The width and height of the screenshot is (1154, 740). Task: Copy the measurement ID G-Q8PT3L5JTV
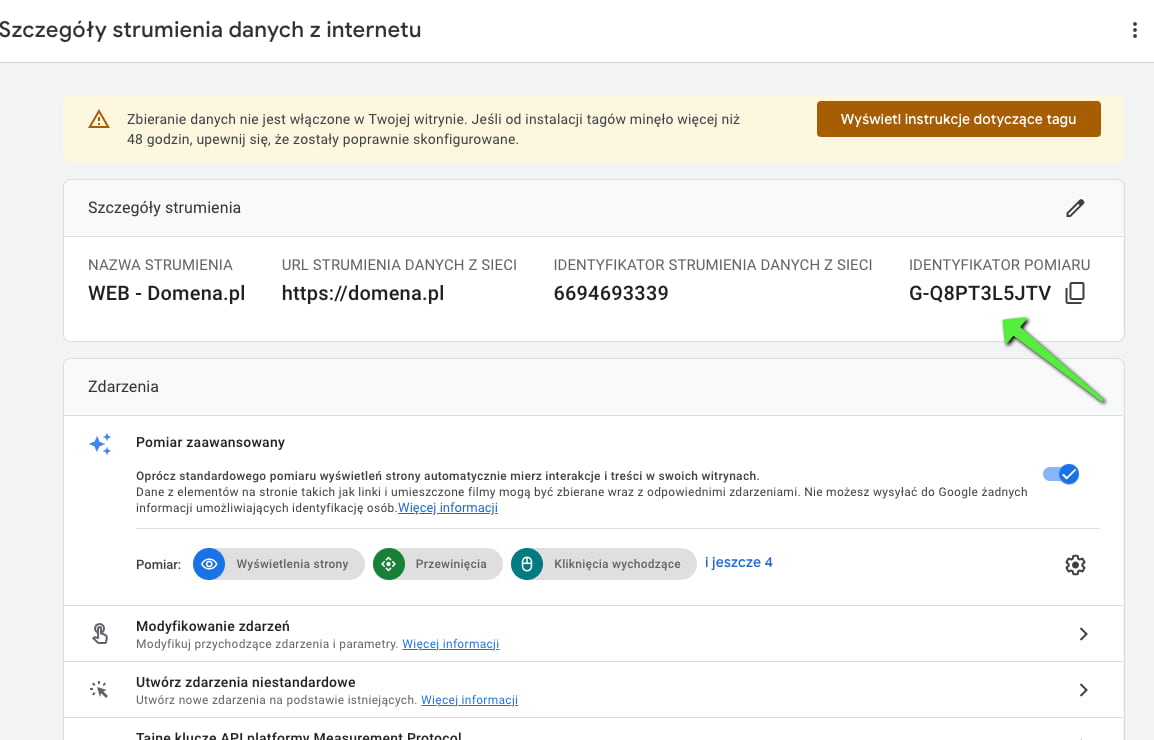coord(1075,293)
